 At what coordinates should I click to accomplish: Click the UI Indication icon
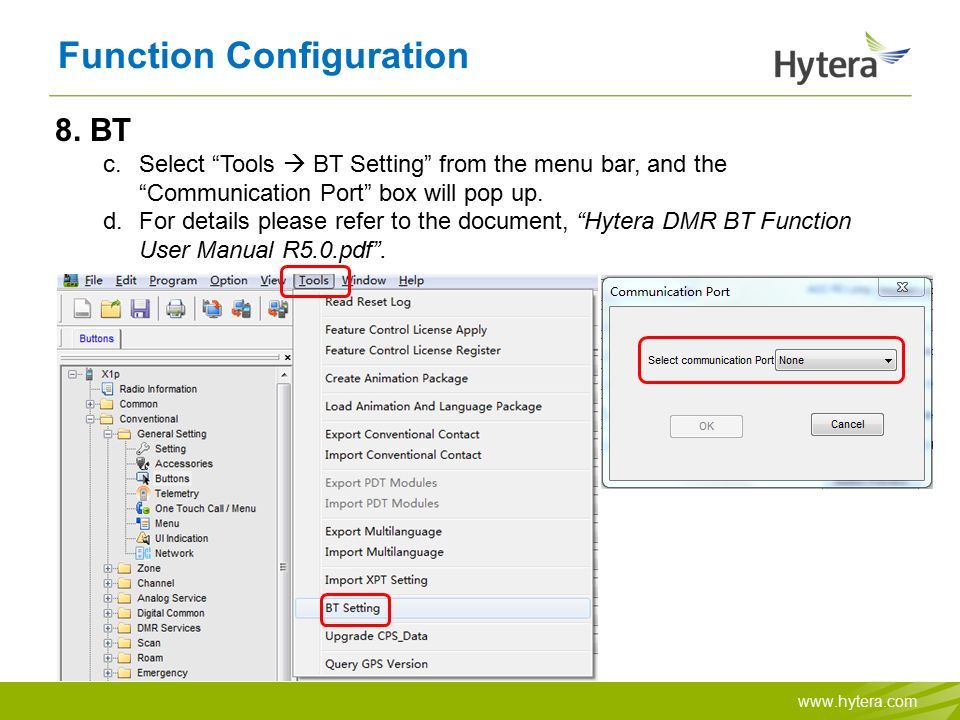click(143, 538)
